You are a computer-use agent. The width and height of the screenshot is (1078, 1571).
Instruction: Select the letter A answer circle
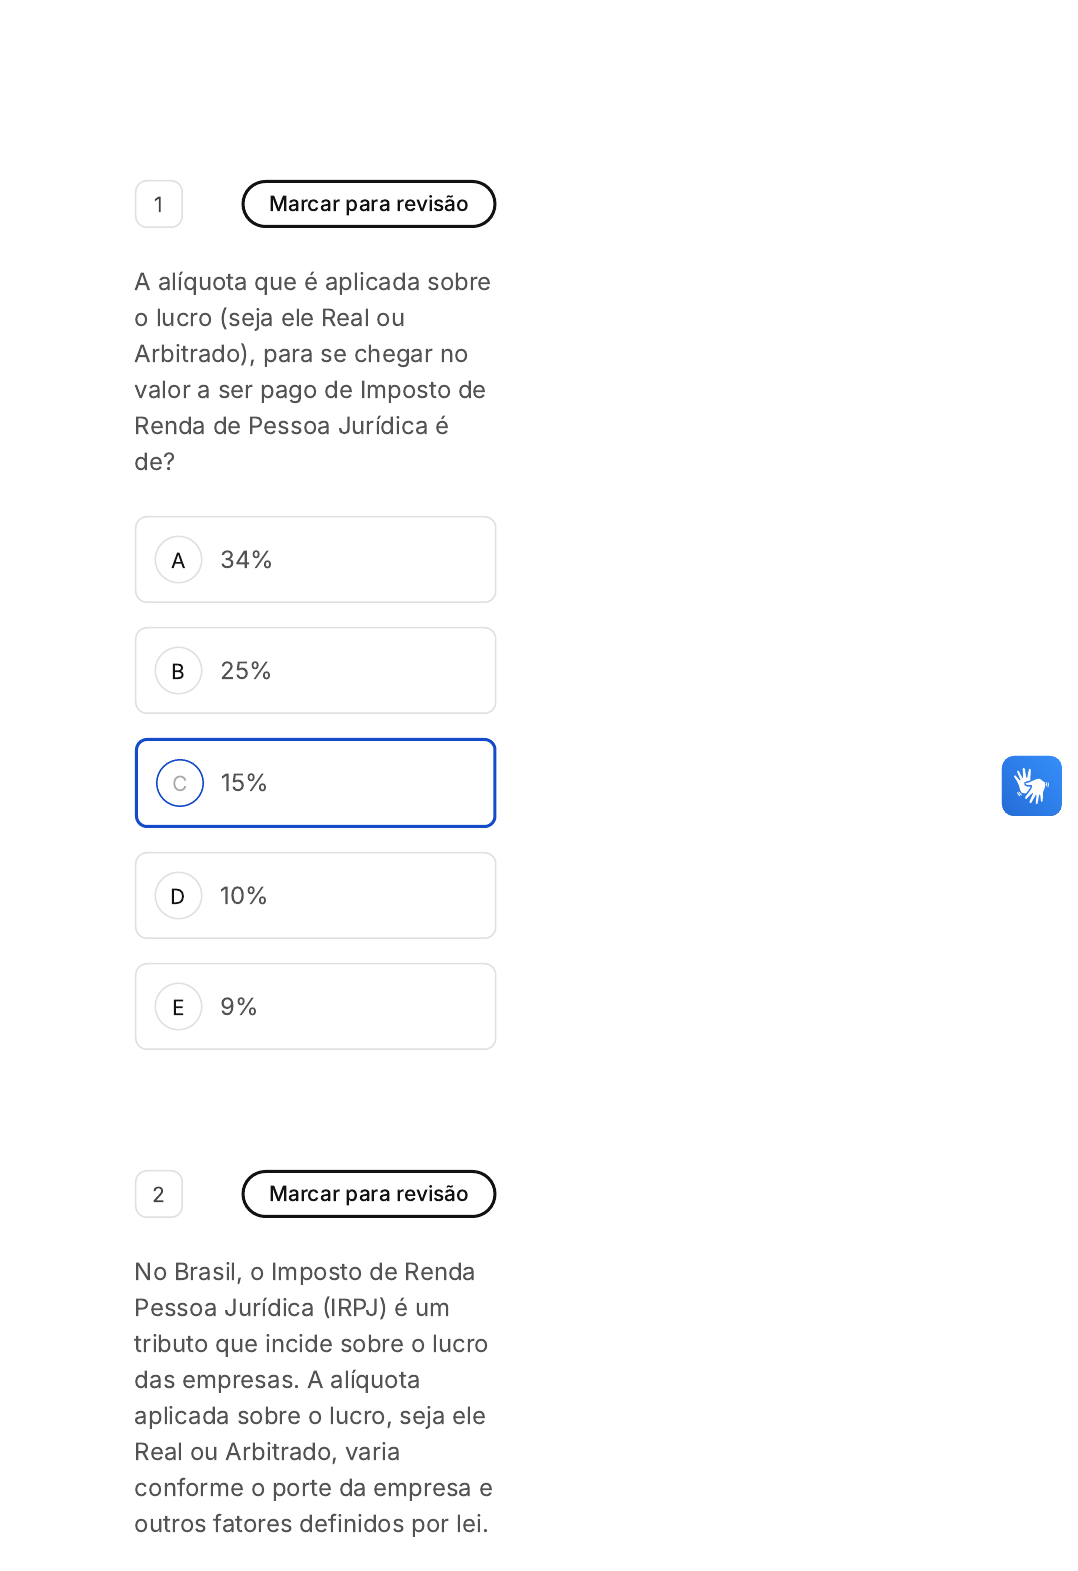pyautogui.click(x=179, y=560)
